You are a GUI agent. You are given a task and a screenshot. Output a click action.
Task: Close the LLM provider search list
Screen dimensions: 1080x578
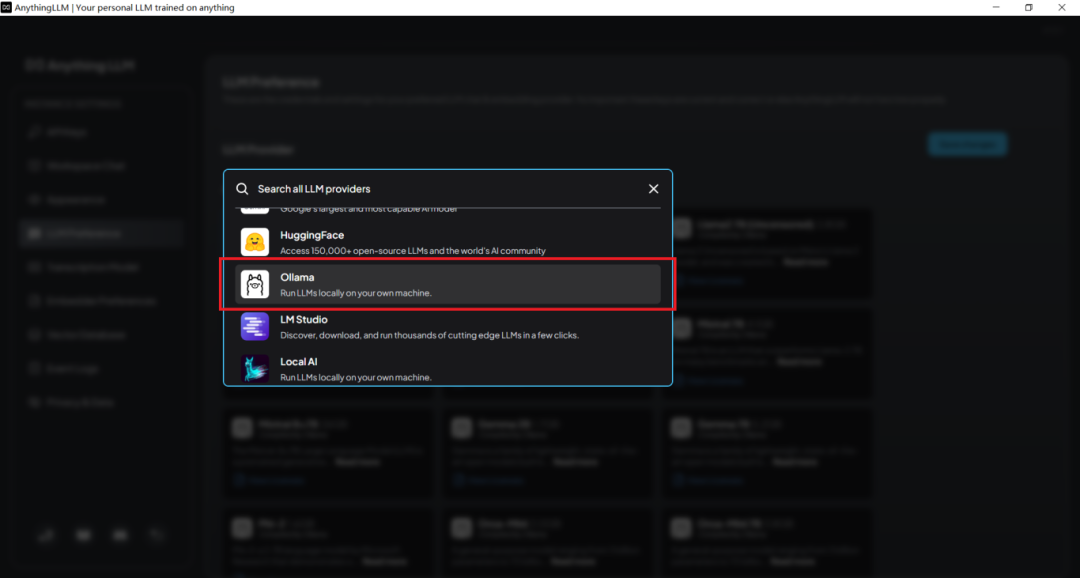(x=654, y=189)
